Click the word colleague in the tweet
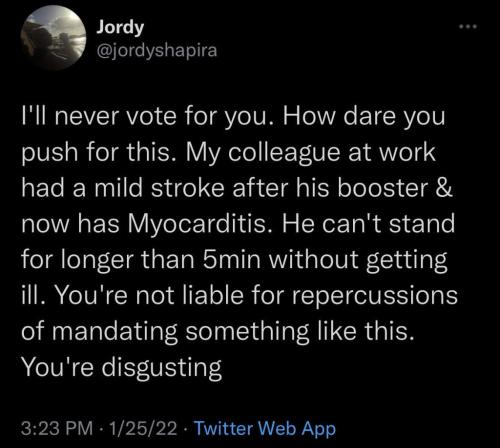The height and width of the screenshot is (448, 500). (286, 153)
